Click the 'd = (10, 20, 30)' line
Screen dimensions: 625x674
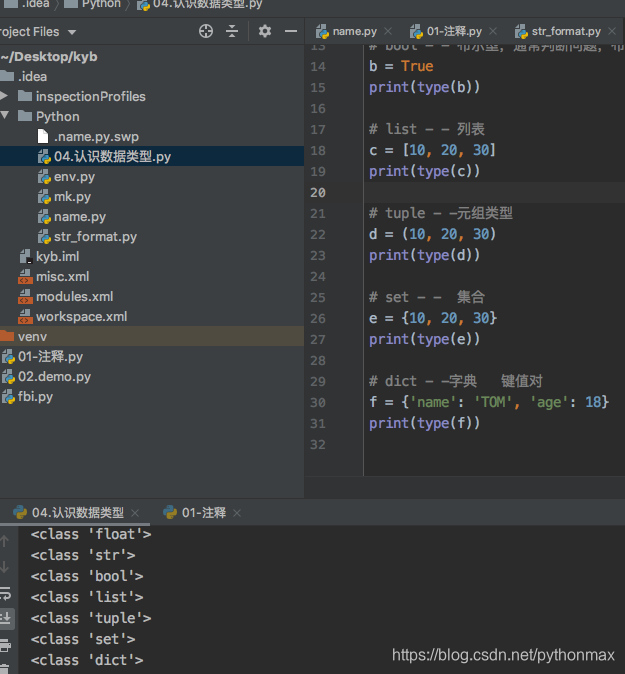point(432,234)
